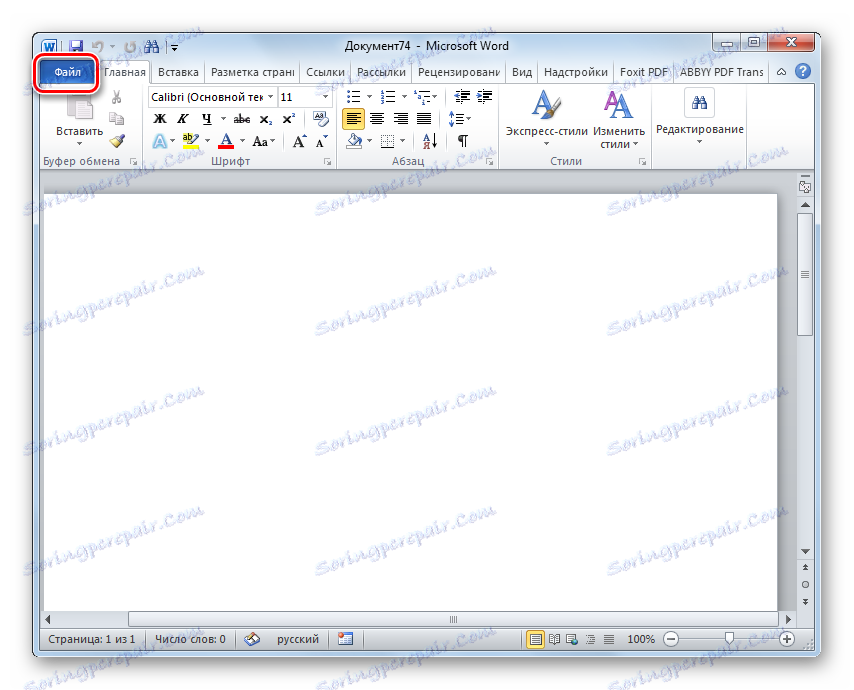The image size is (854, 690).
Task: Toggle subscript formatting
Action: (x=265, y=119)
